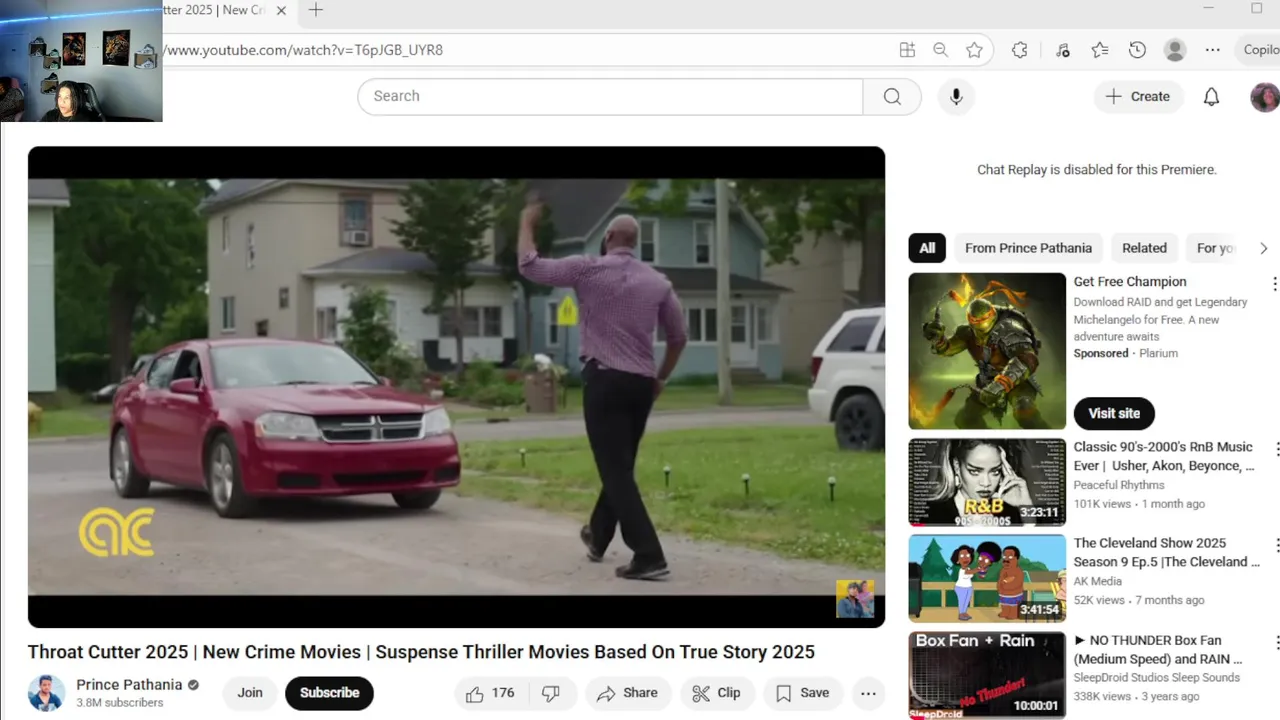Image resolution: width=1280 pixels, height=720 pixels.
Task: Open browser settings and more menu
Action: pyautogui.click(x=1212, y=50)
